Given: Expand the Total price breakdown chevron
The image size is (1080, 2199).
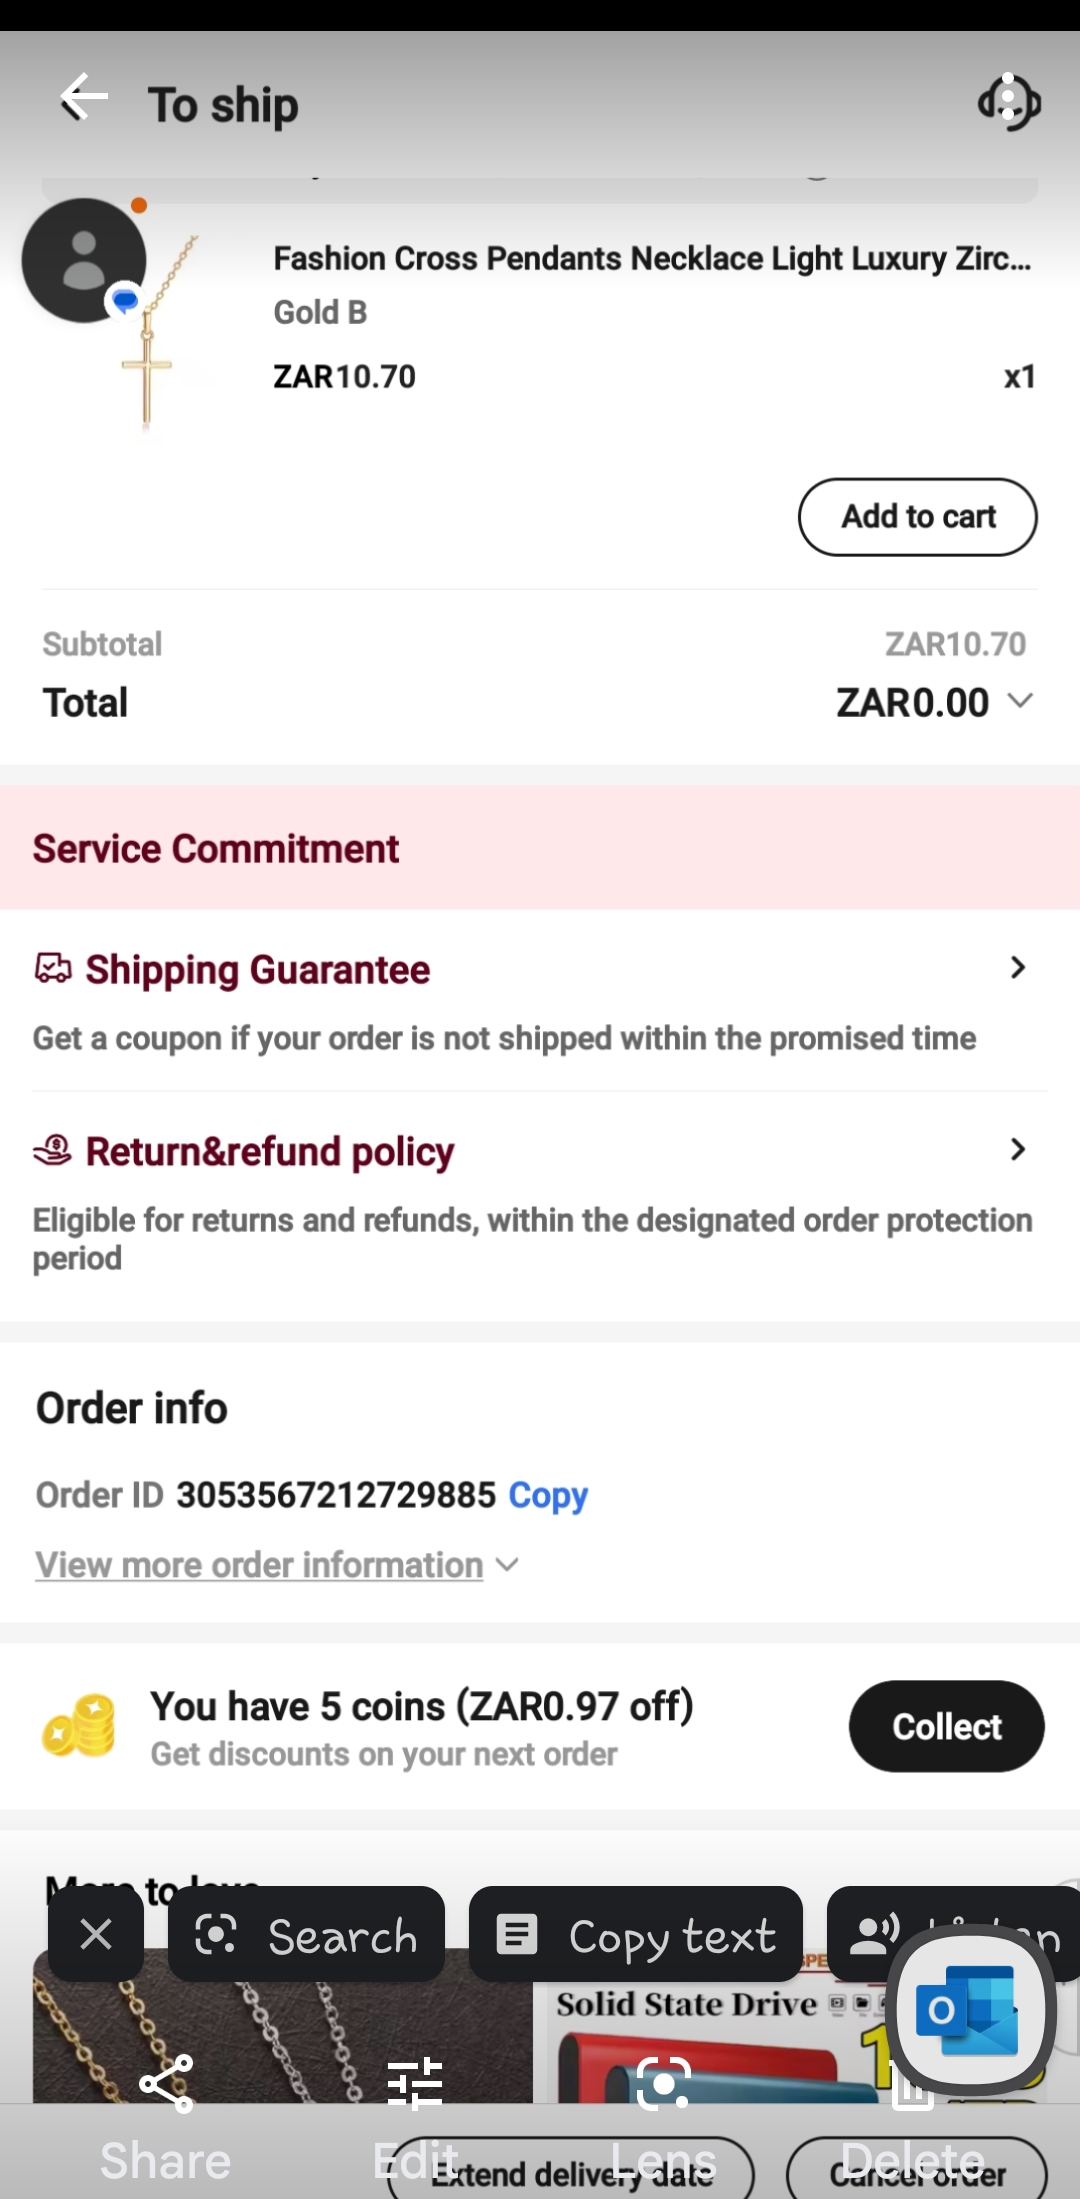Looking at the screenshot, I should tap(1020, 701).
